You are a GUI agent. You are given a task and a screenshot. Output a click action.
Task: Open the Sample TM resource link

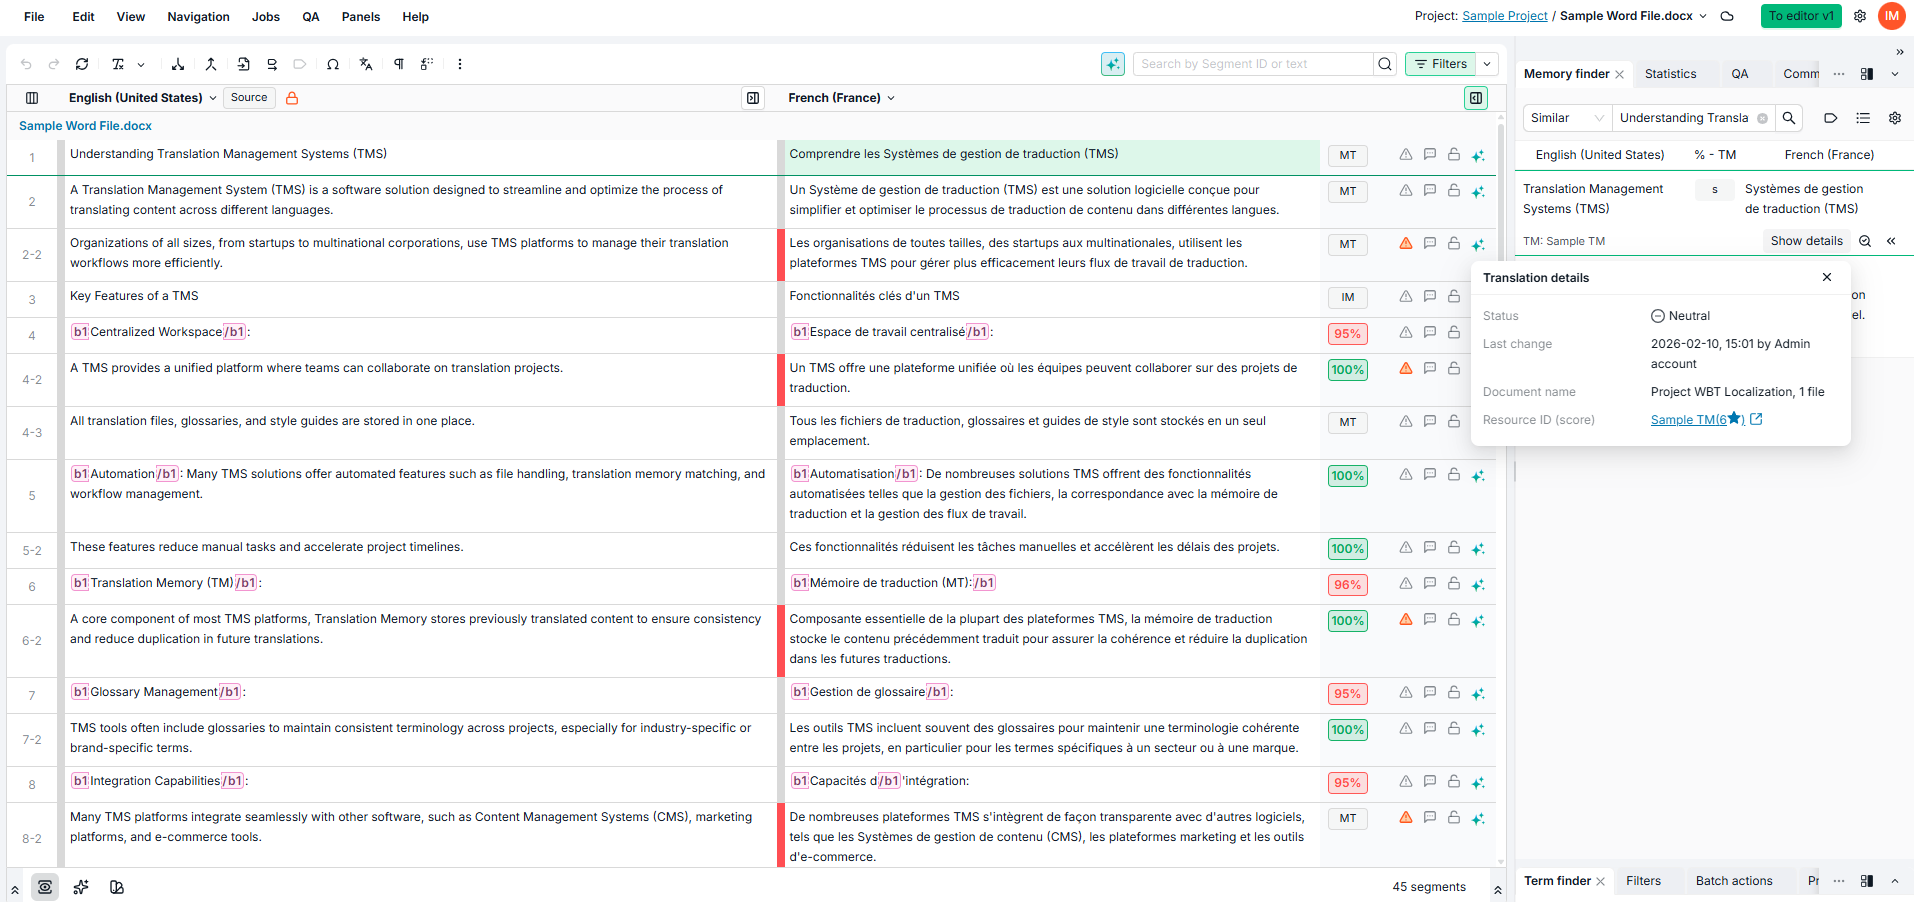coord(1698,420)
